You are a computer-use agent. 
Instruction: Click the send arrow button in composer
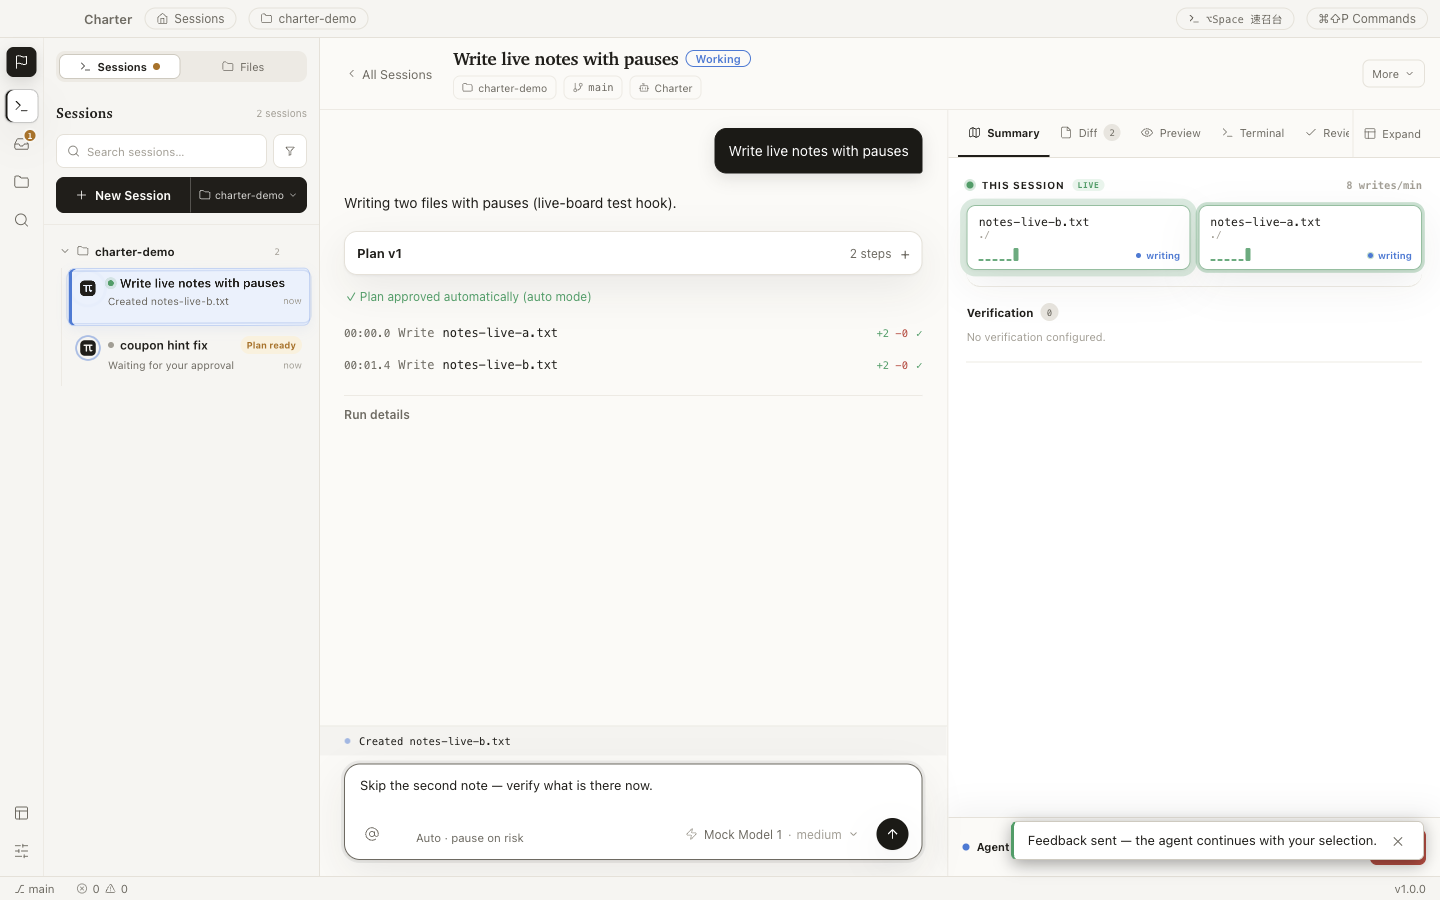point(892,834)
